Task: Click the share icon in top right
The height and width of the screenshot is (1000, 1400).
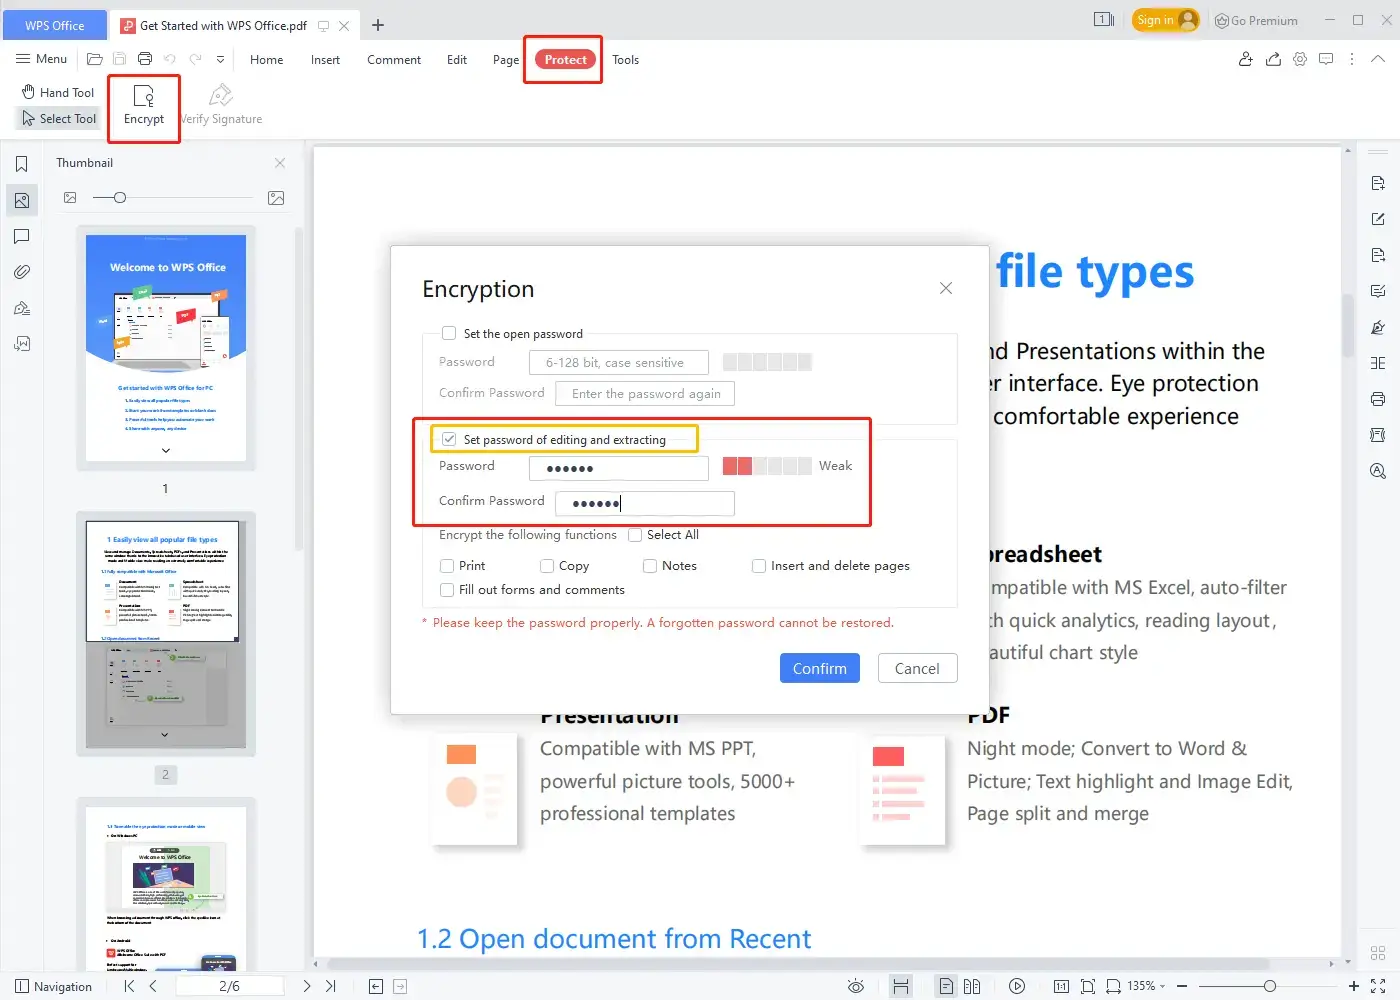Action: click(1273, 59)
